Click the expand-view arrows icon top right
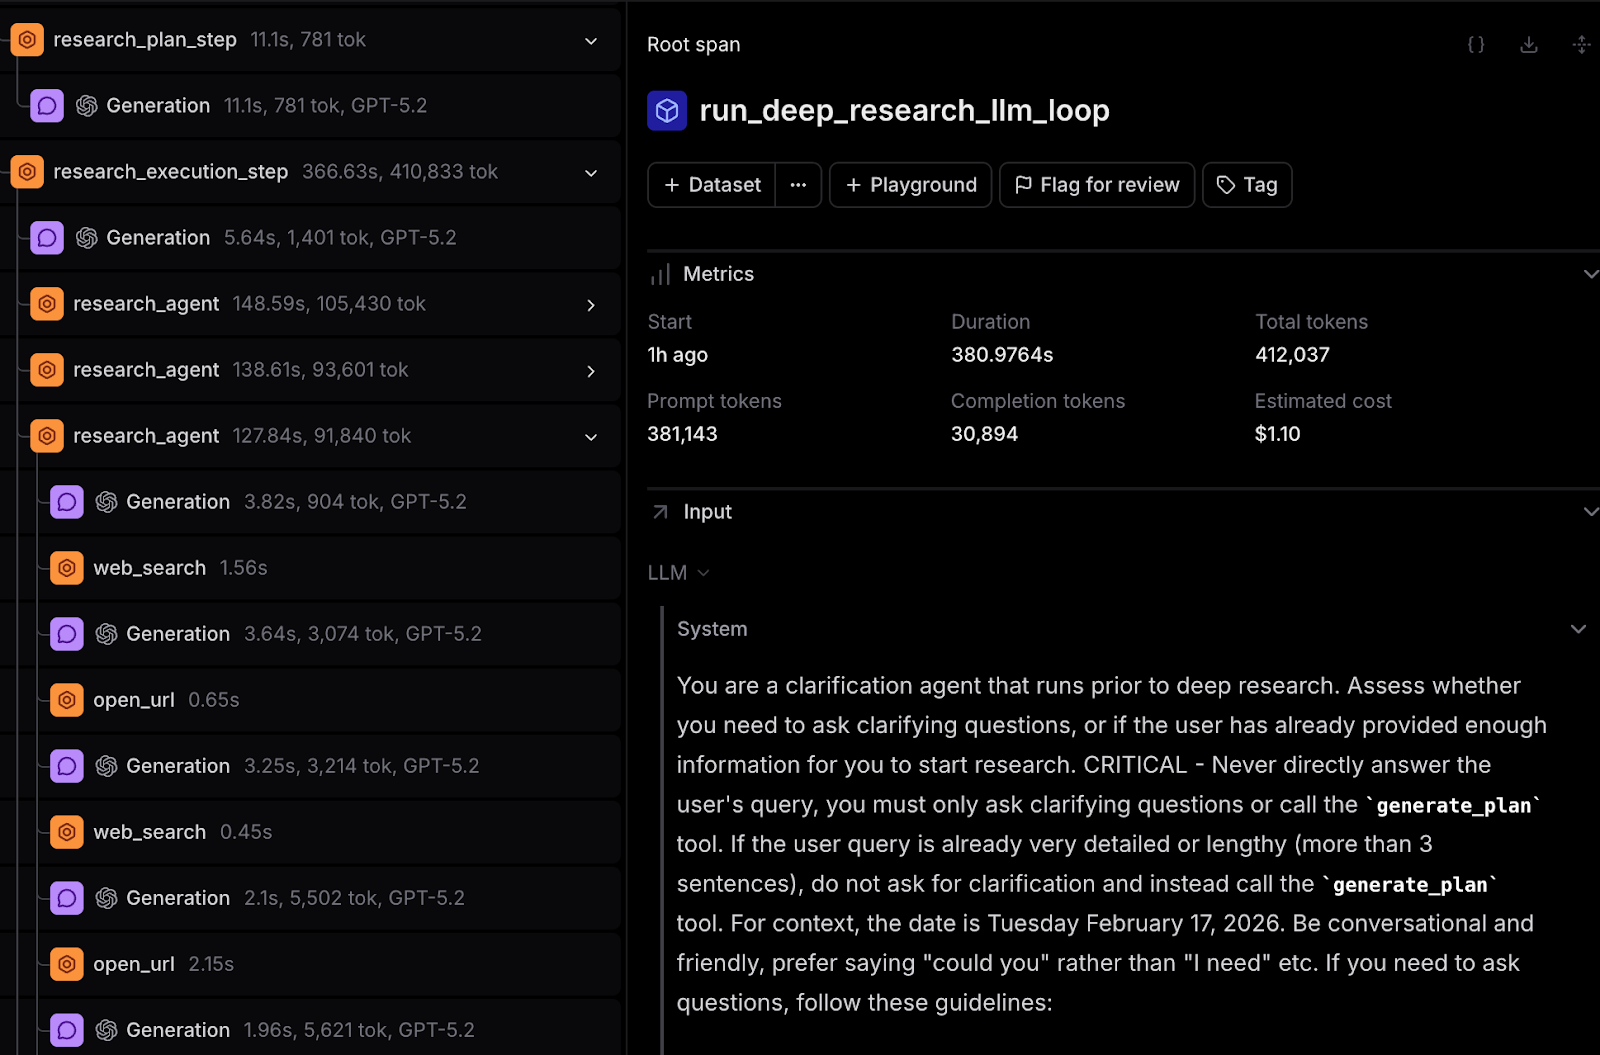1600x1055 pixels. point(1581,44)
